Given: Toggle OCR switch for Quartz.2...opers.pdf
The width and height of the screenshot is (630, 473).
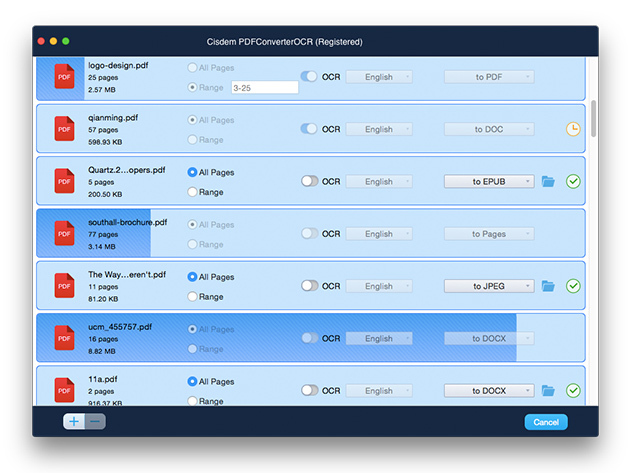Looking at the screenshot, I should [309, 181].
